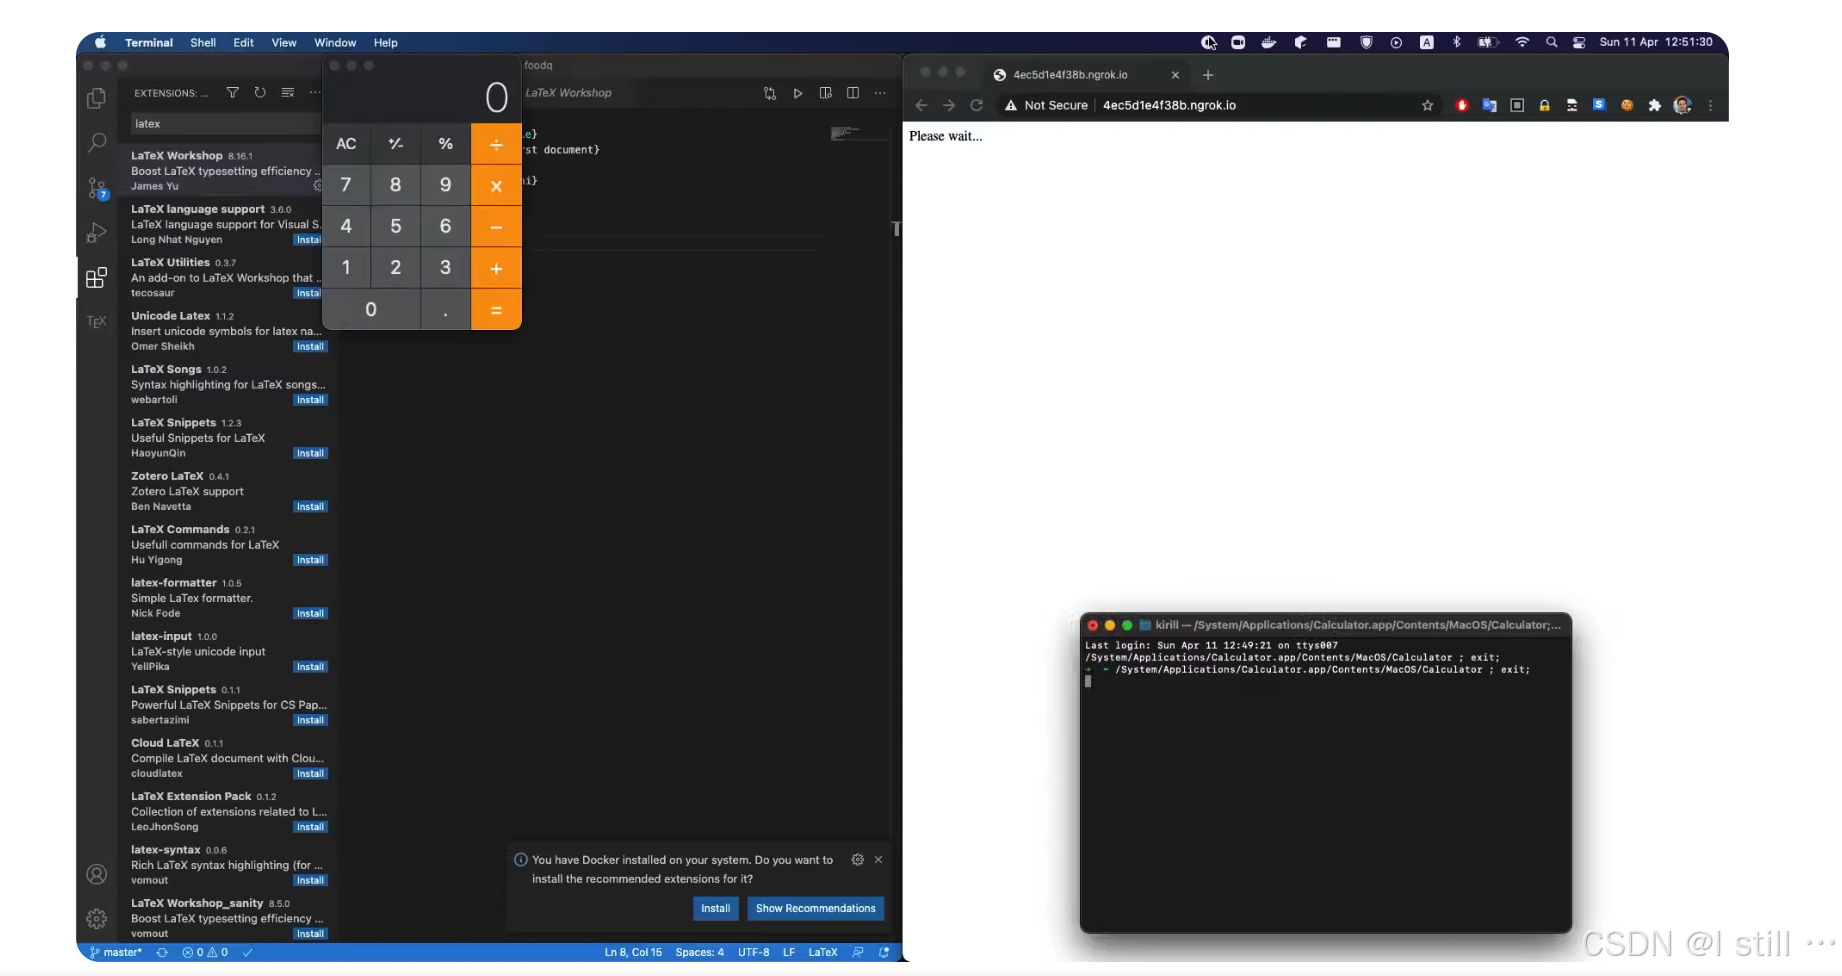Click the equals key on the Calculator
The image size is (1842, 976).
coord(496,310)
